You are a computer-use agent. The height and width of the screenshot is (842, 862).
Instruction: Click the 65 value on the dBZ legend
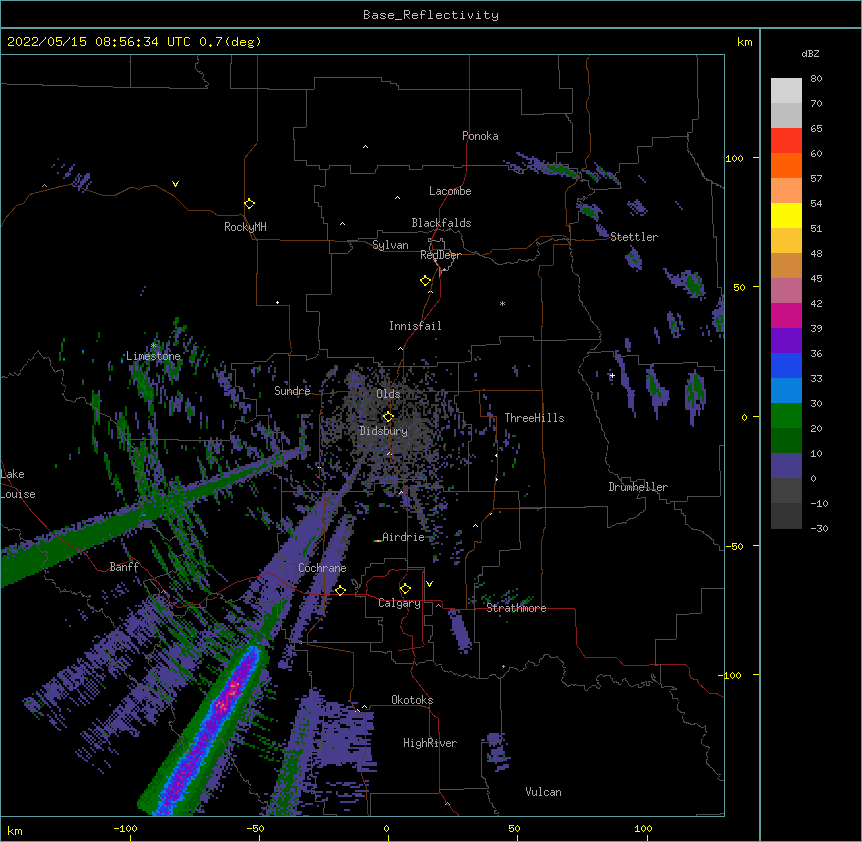tap(816, 129)
